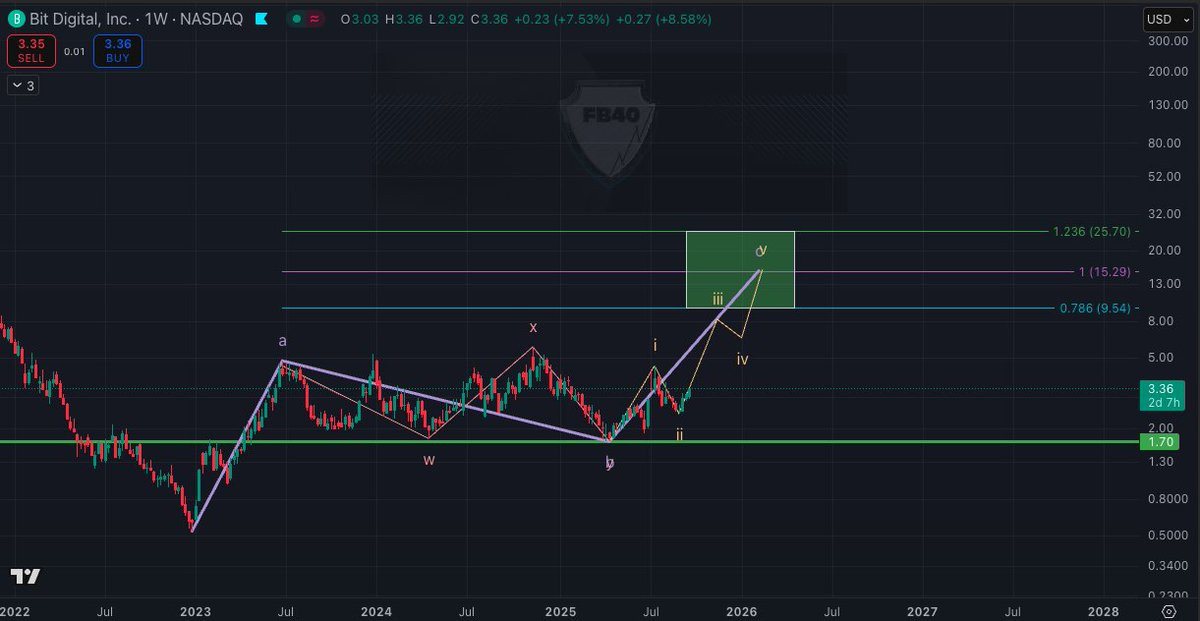The image size is (1200, 621).
Task: Select the wave label 'ii' near 2.00
Action: 680,434
